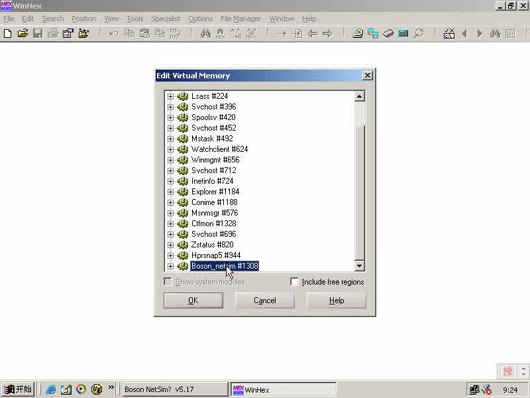Click the Open file folder icon

(23, 33)
